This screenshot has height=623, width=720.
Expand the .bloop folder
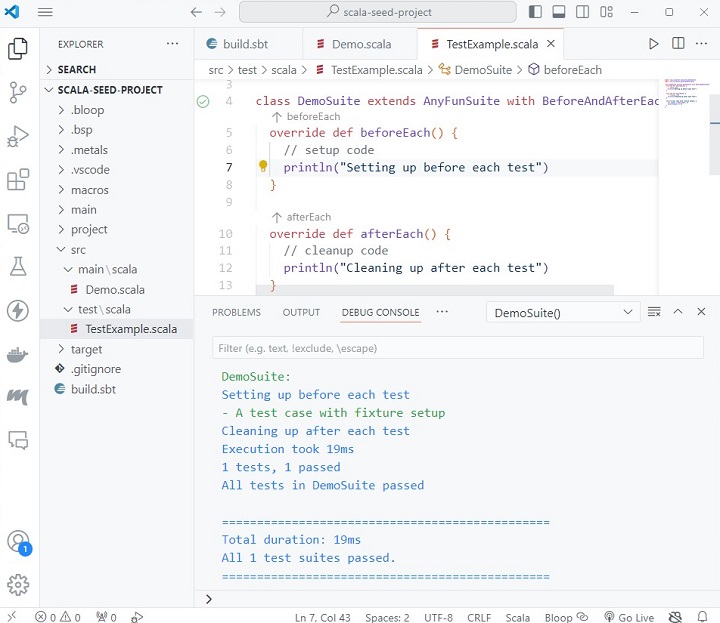point(87,110)
